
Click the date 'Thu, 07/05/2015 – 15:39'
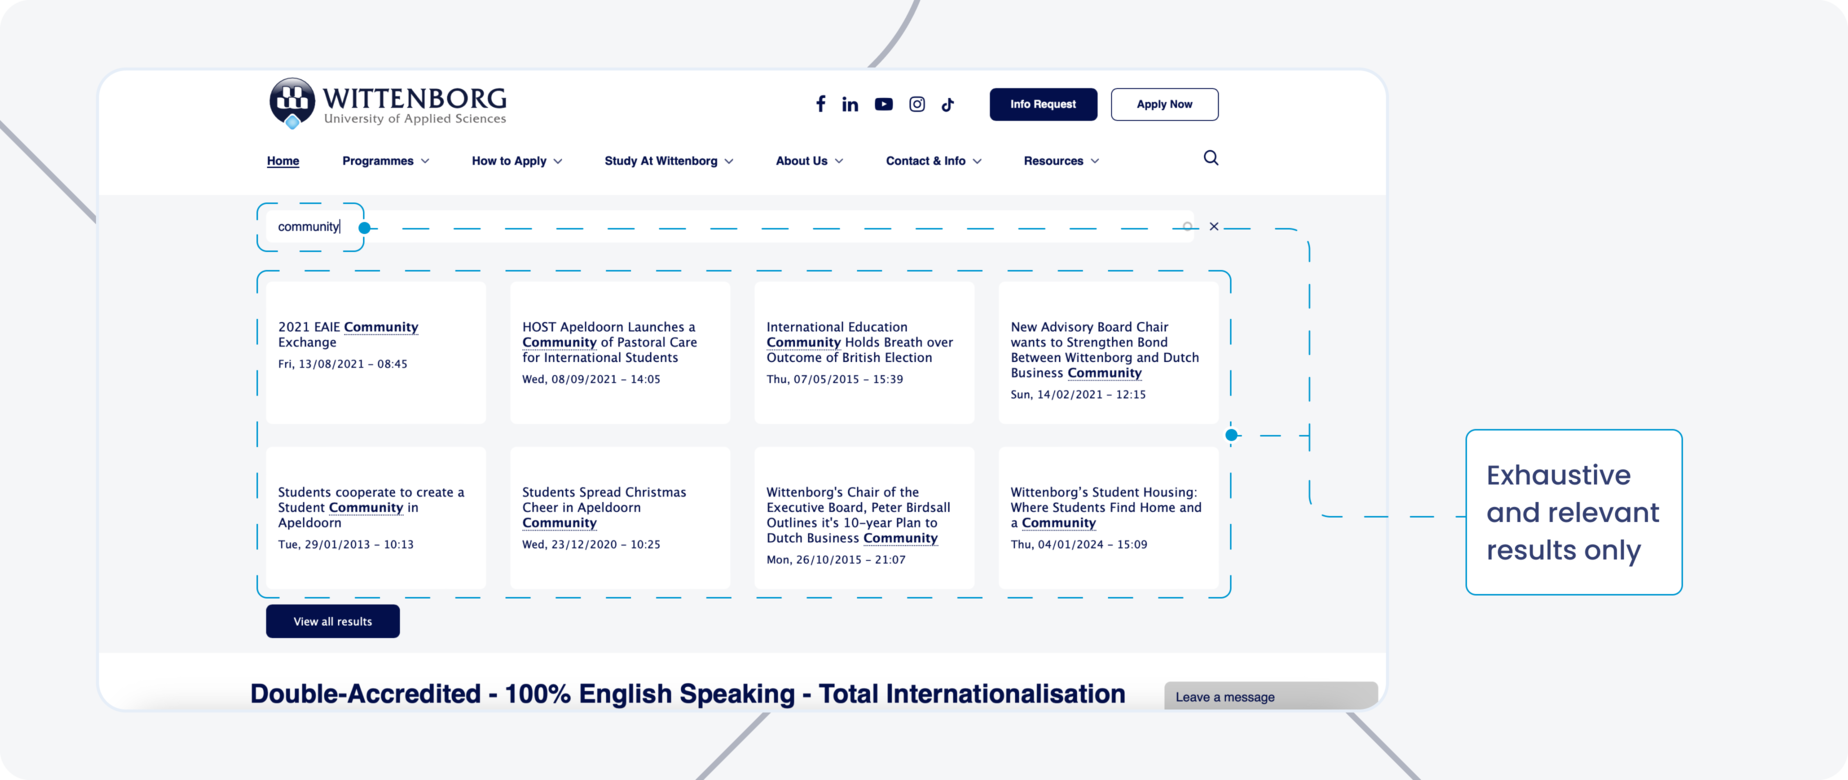click(835, 379)
